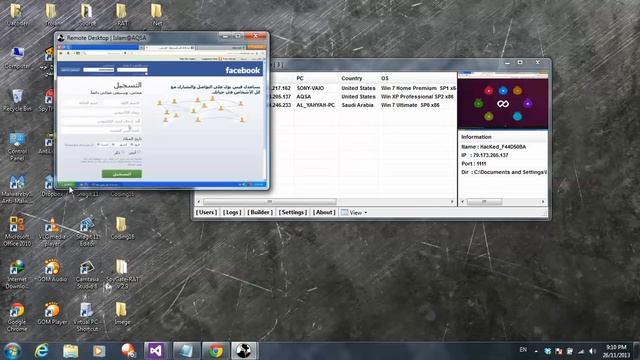Open Windows Media Player taskbar icon
The height and width of the screenshot is (360, 640).
tap(99, 351)
